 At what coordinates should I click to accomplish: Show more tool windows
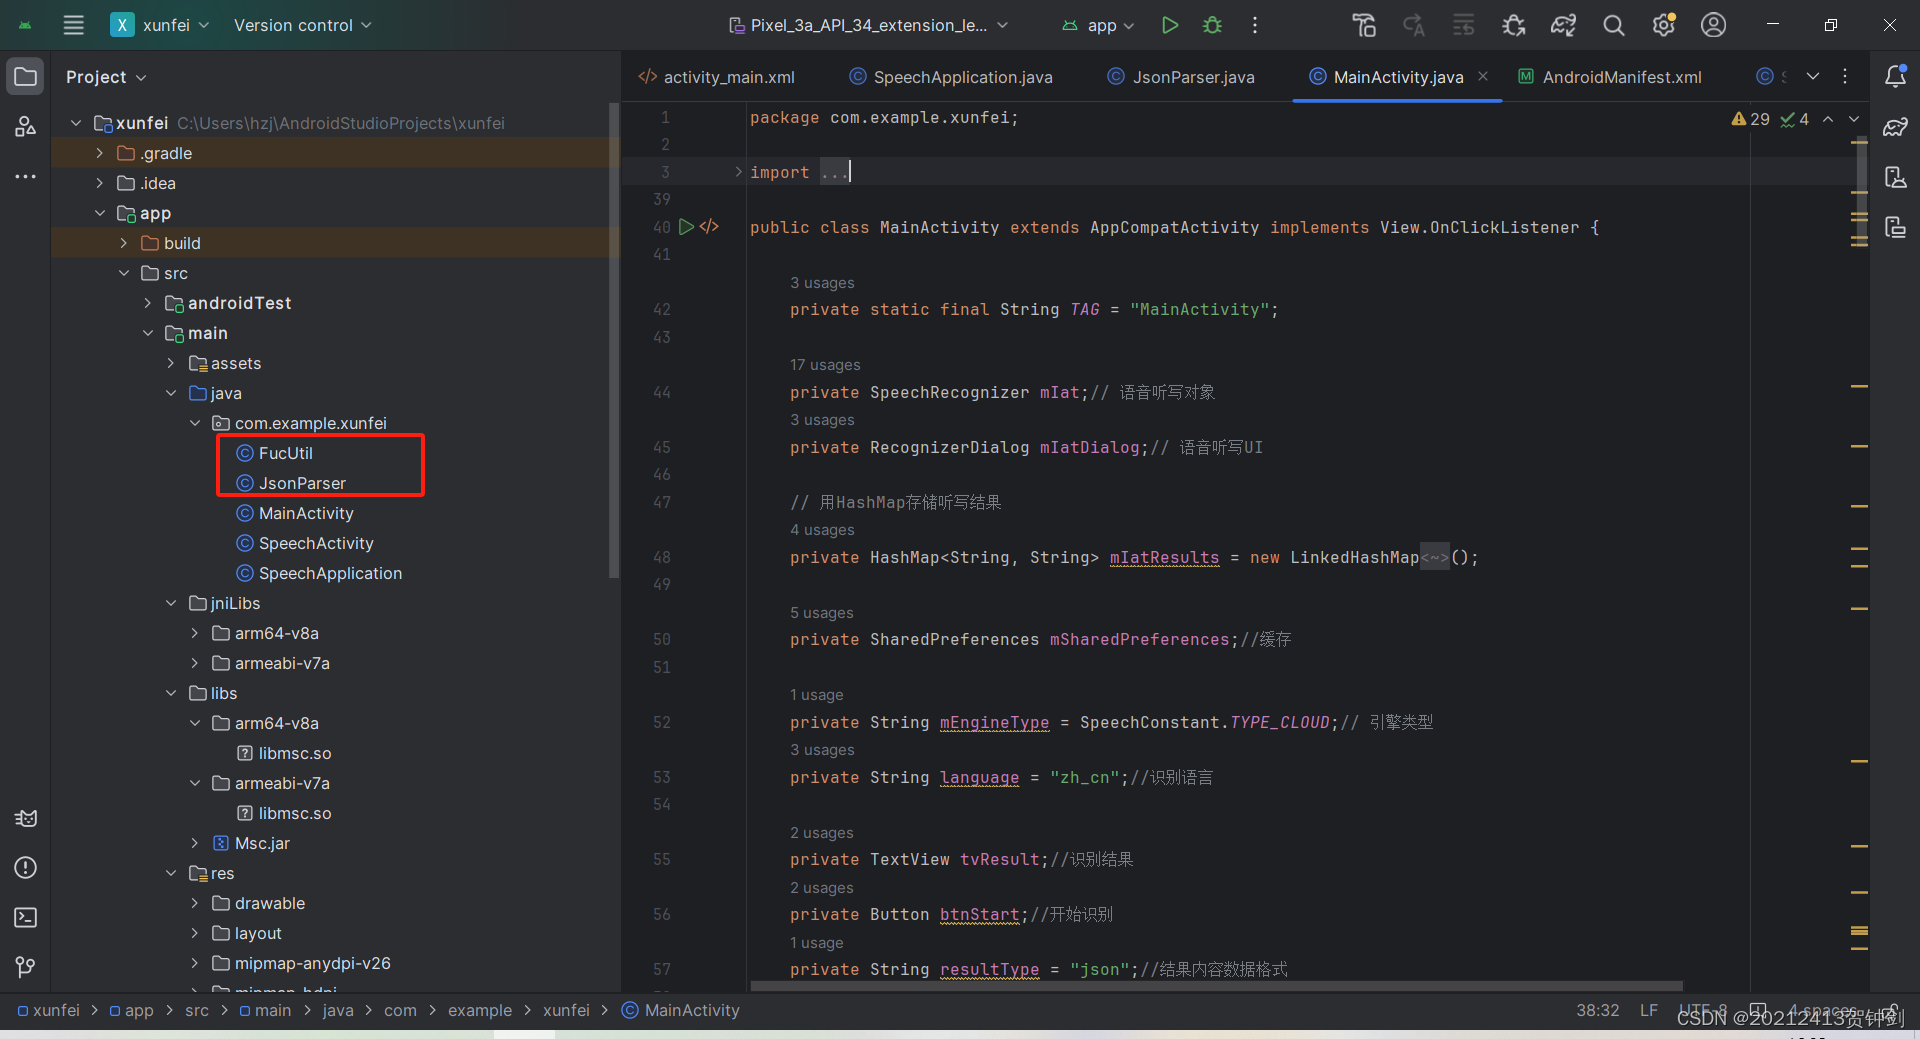(x=26, y=176)
